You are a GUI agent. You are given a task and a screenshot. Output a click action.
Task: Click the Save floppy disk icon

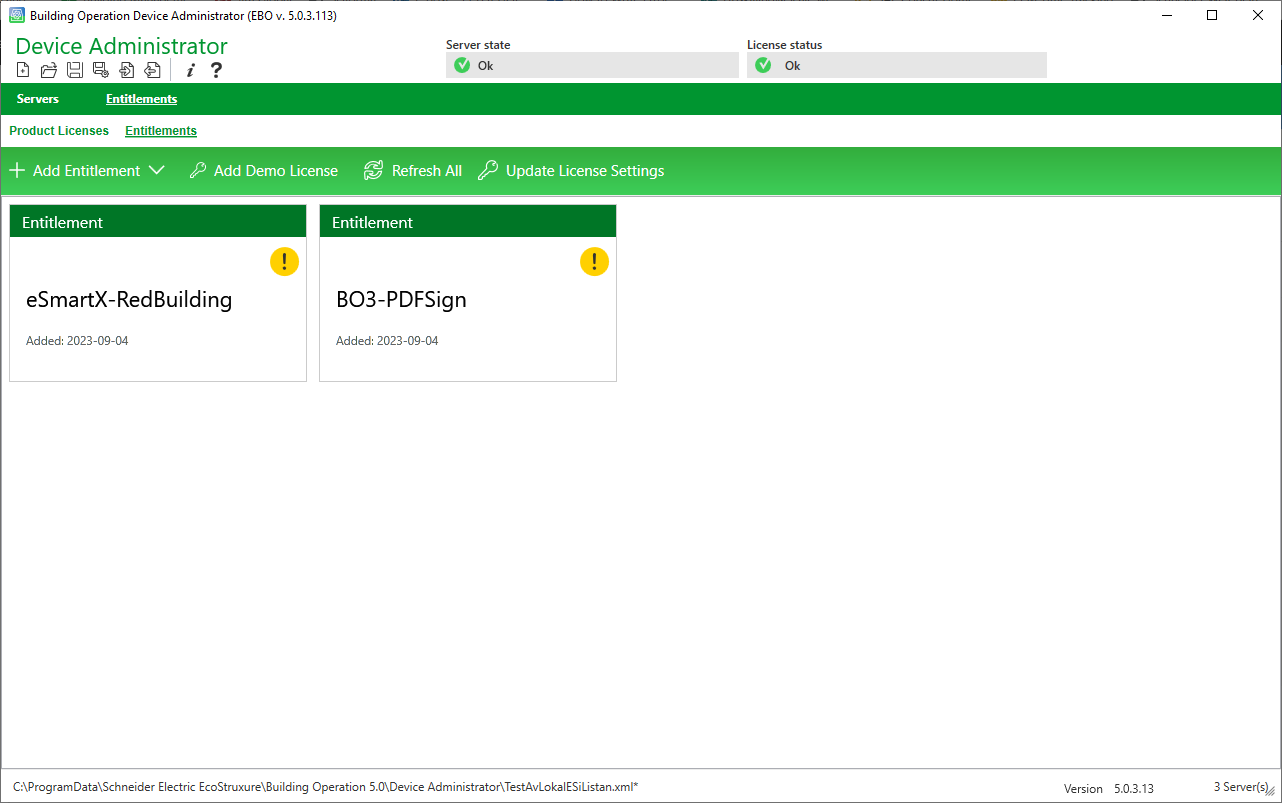pos(75,70)
